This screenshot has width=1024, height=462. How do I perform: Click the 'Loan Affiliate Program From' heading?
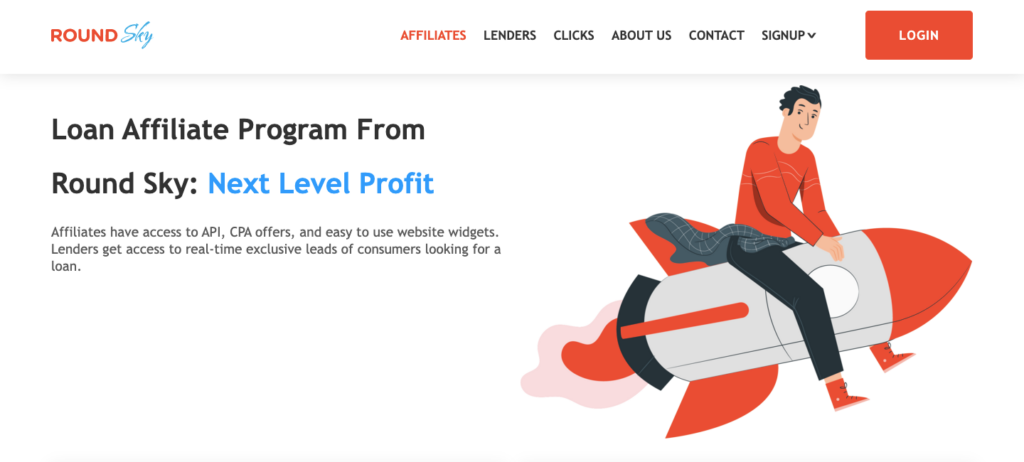click(x=238, y=130)
